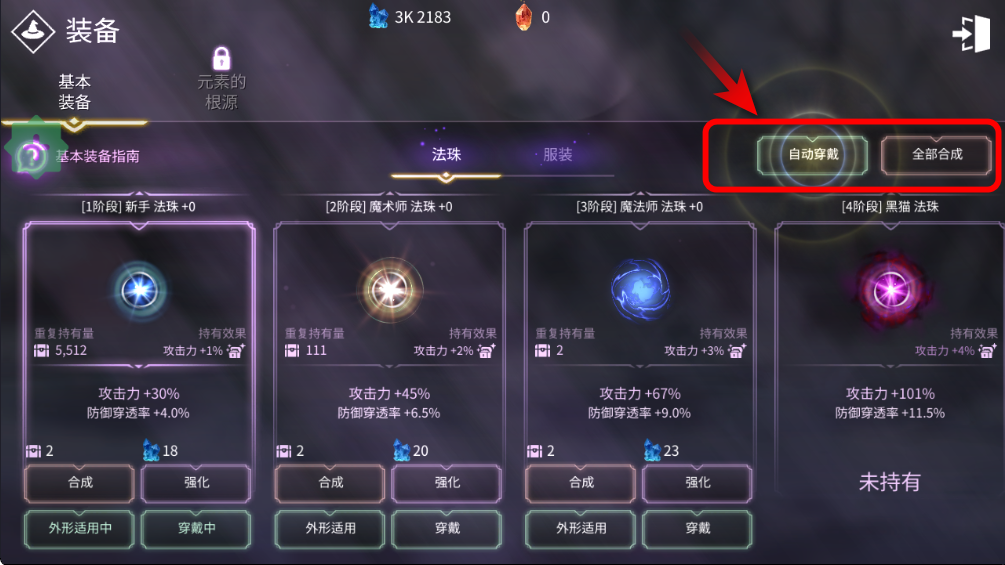
Task: Click the 全部合成 button
Action: pyautogui.click(x=936, y=154)
